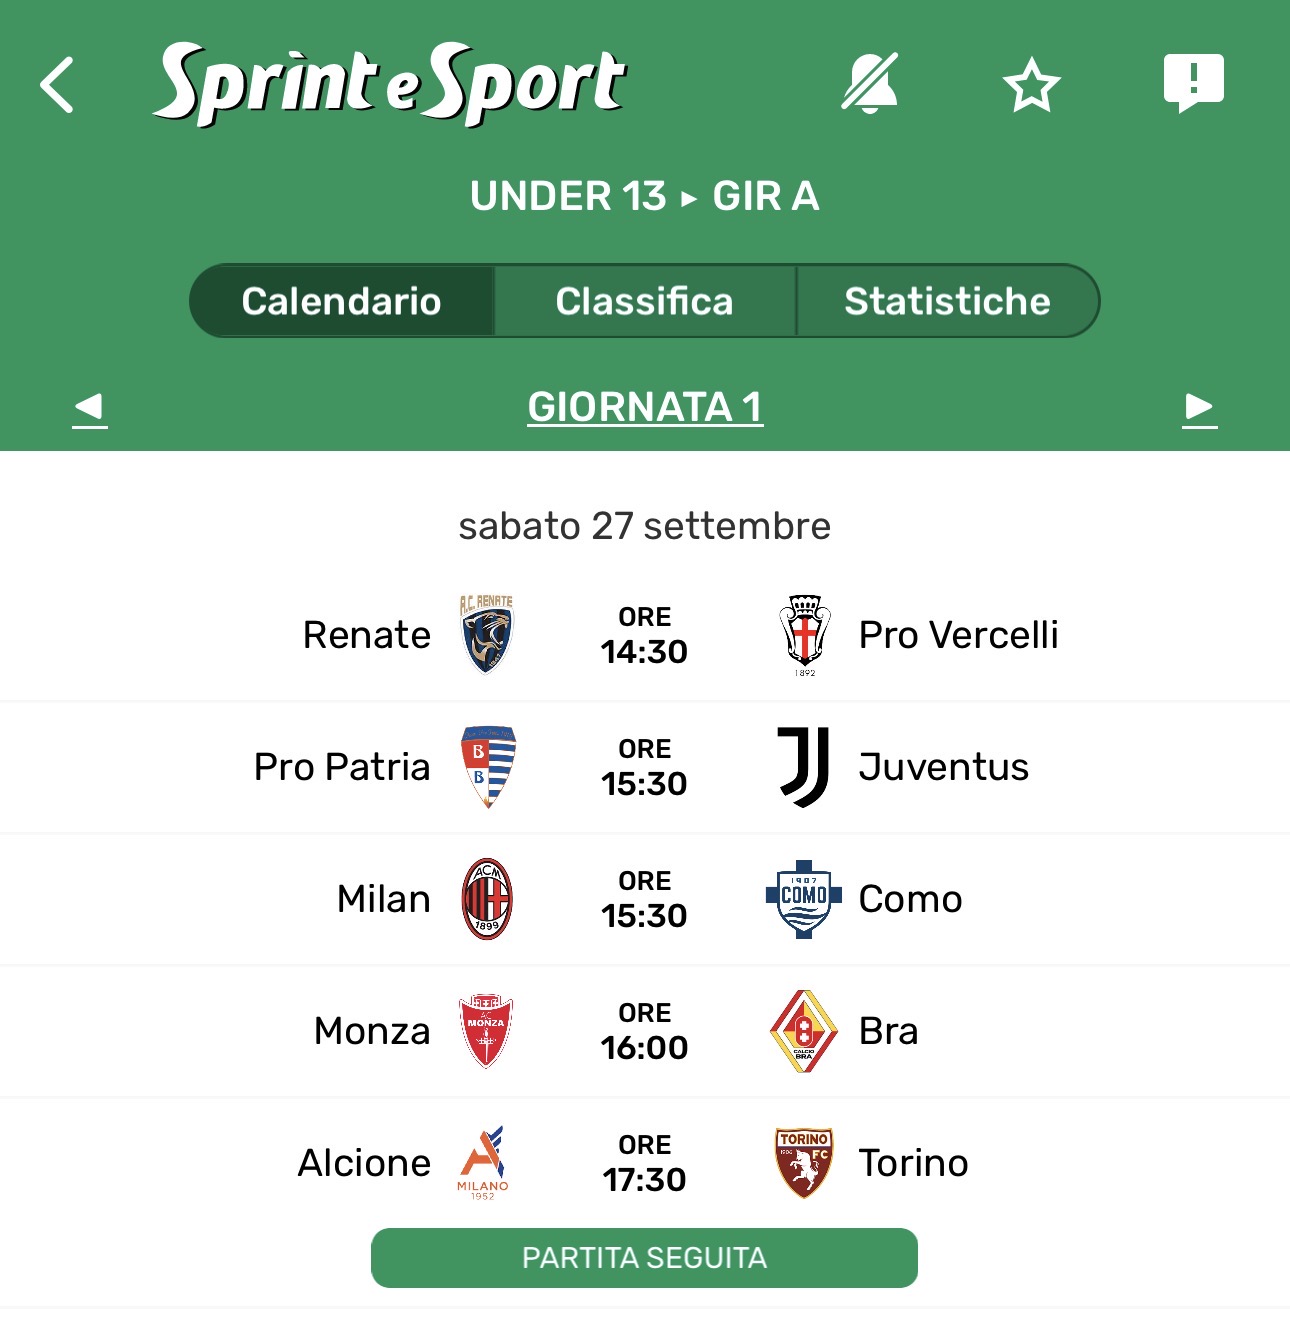The height and width of the screenshot is (1342, 1290).
Task: Go to next giornata arrow
Action: coord(1199,408)
